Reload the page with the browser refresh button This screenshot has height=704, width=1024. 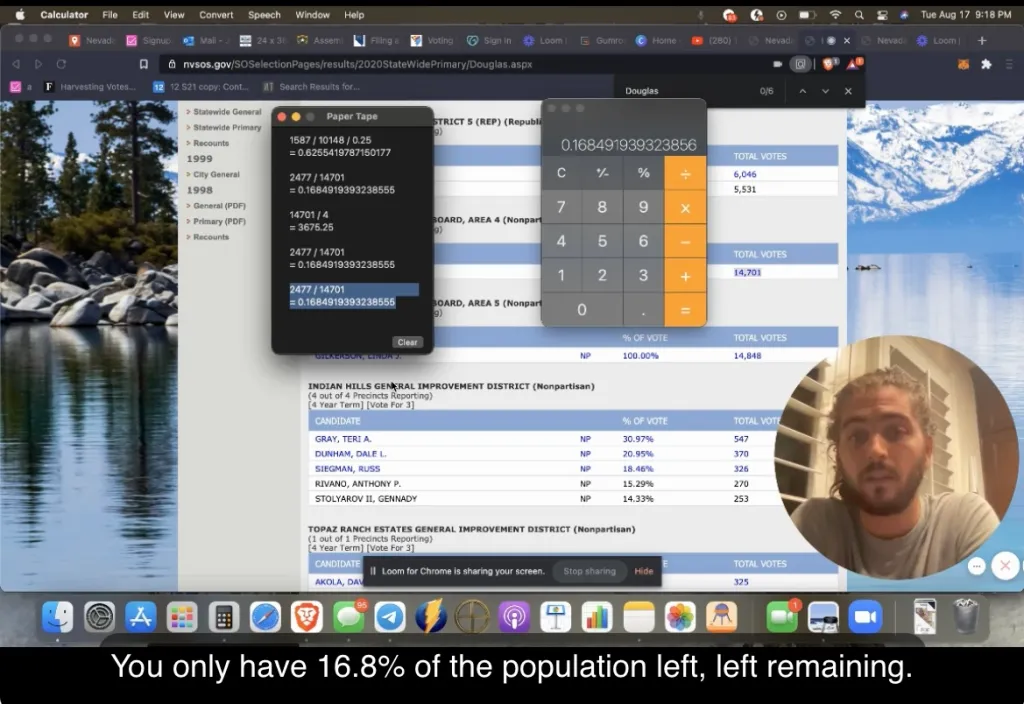coord(61,64)
